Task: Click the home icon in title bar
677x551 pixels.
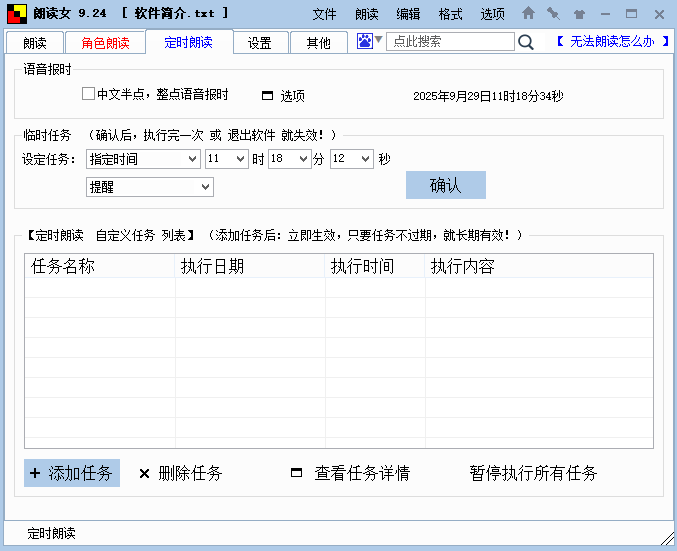Action: (528, 14)
